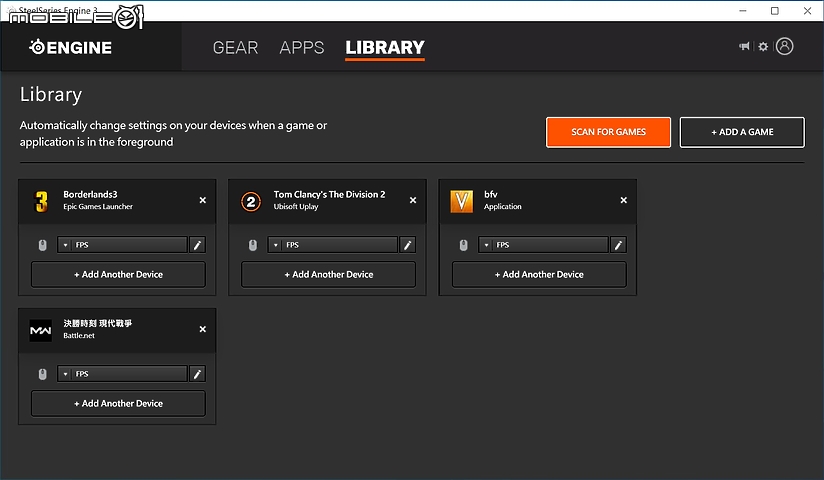This screenshot has height=480, width=824.
Task: Click the Borderlands3 game icon
Action: tap(41, 201)
